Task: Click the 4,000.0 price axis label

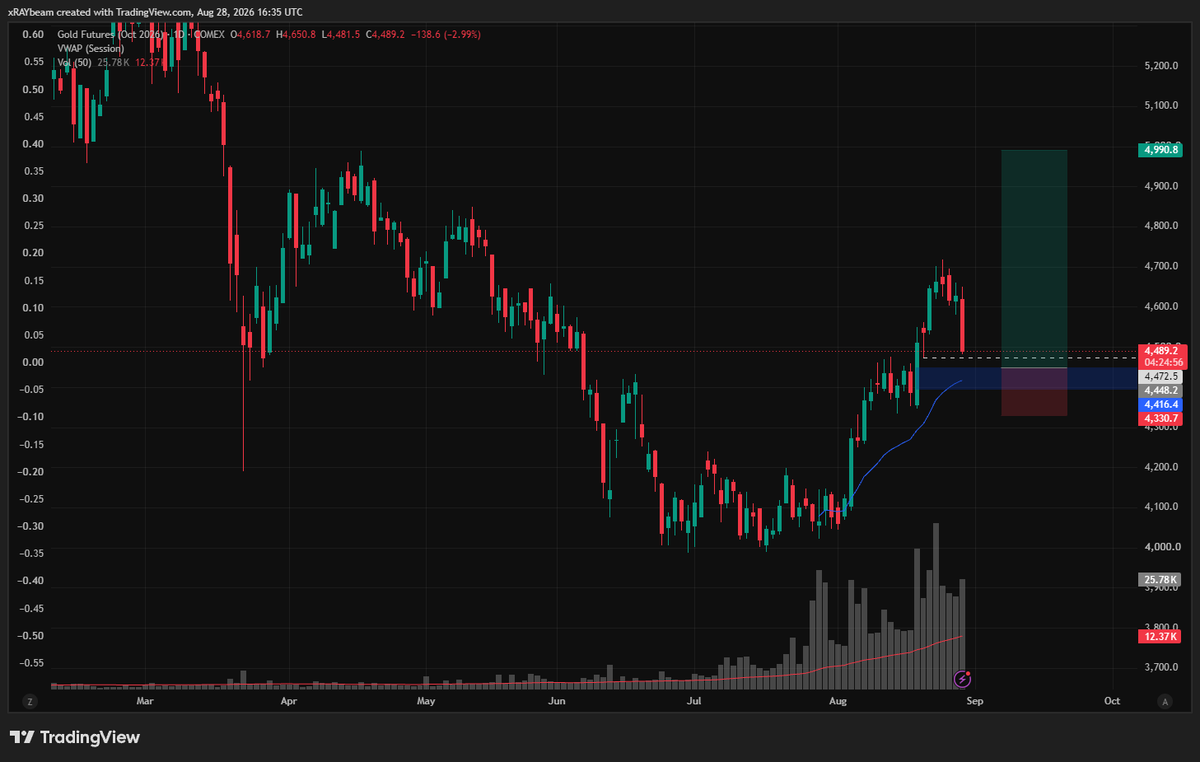Action: tap(1159, 547)
